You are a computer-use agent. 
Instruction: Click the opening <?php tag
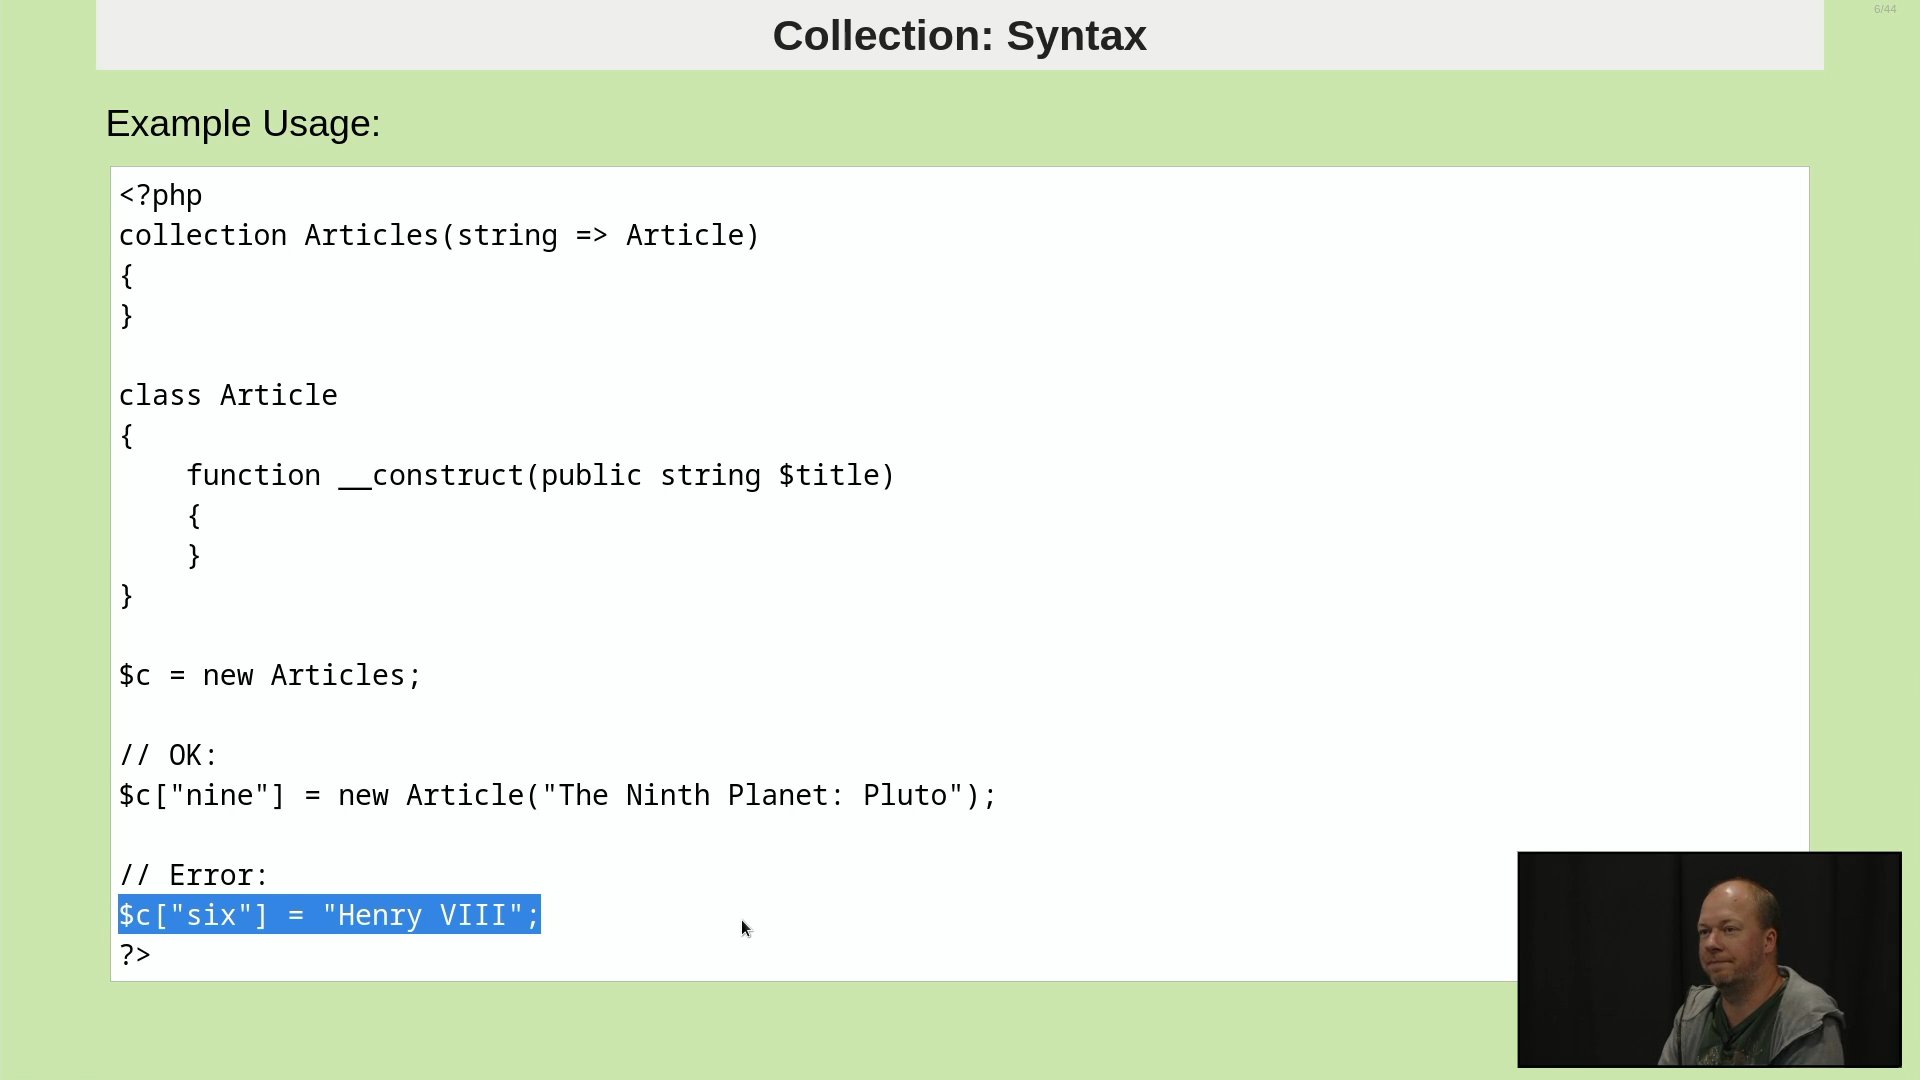tap(161, 196)
